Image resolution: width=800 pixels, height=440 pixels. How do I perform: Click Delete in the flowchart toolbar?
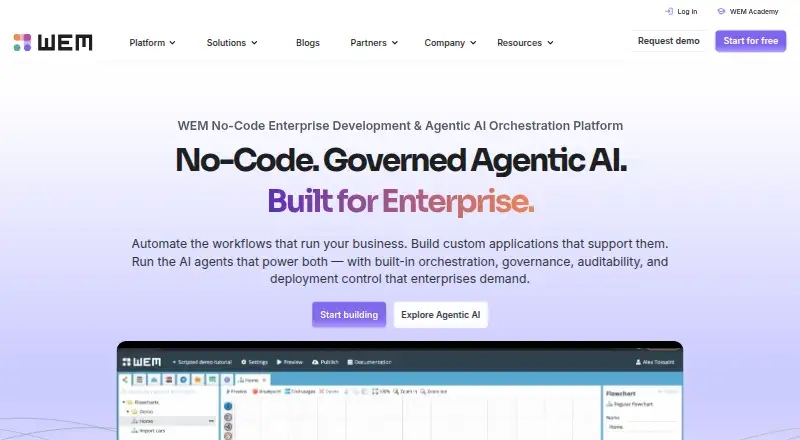[x=329, y=392]
